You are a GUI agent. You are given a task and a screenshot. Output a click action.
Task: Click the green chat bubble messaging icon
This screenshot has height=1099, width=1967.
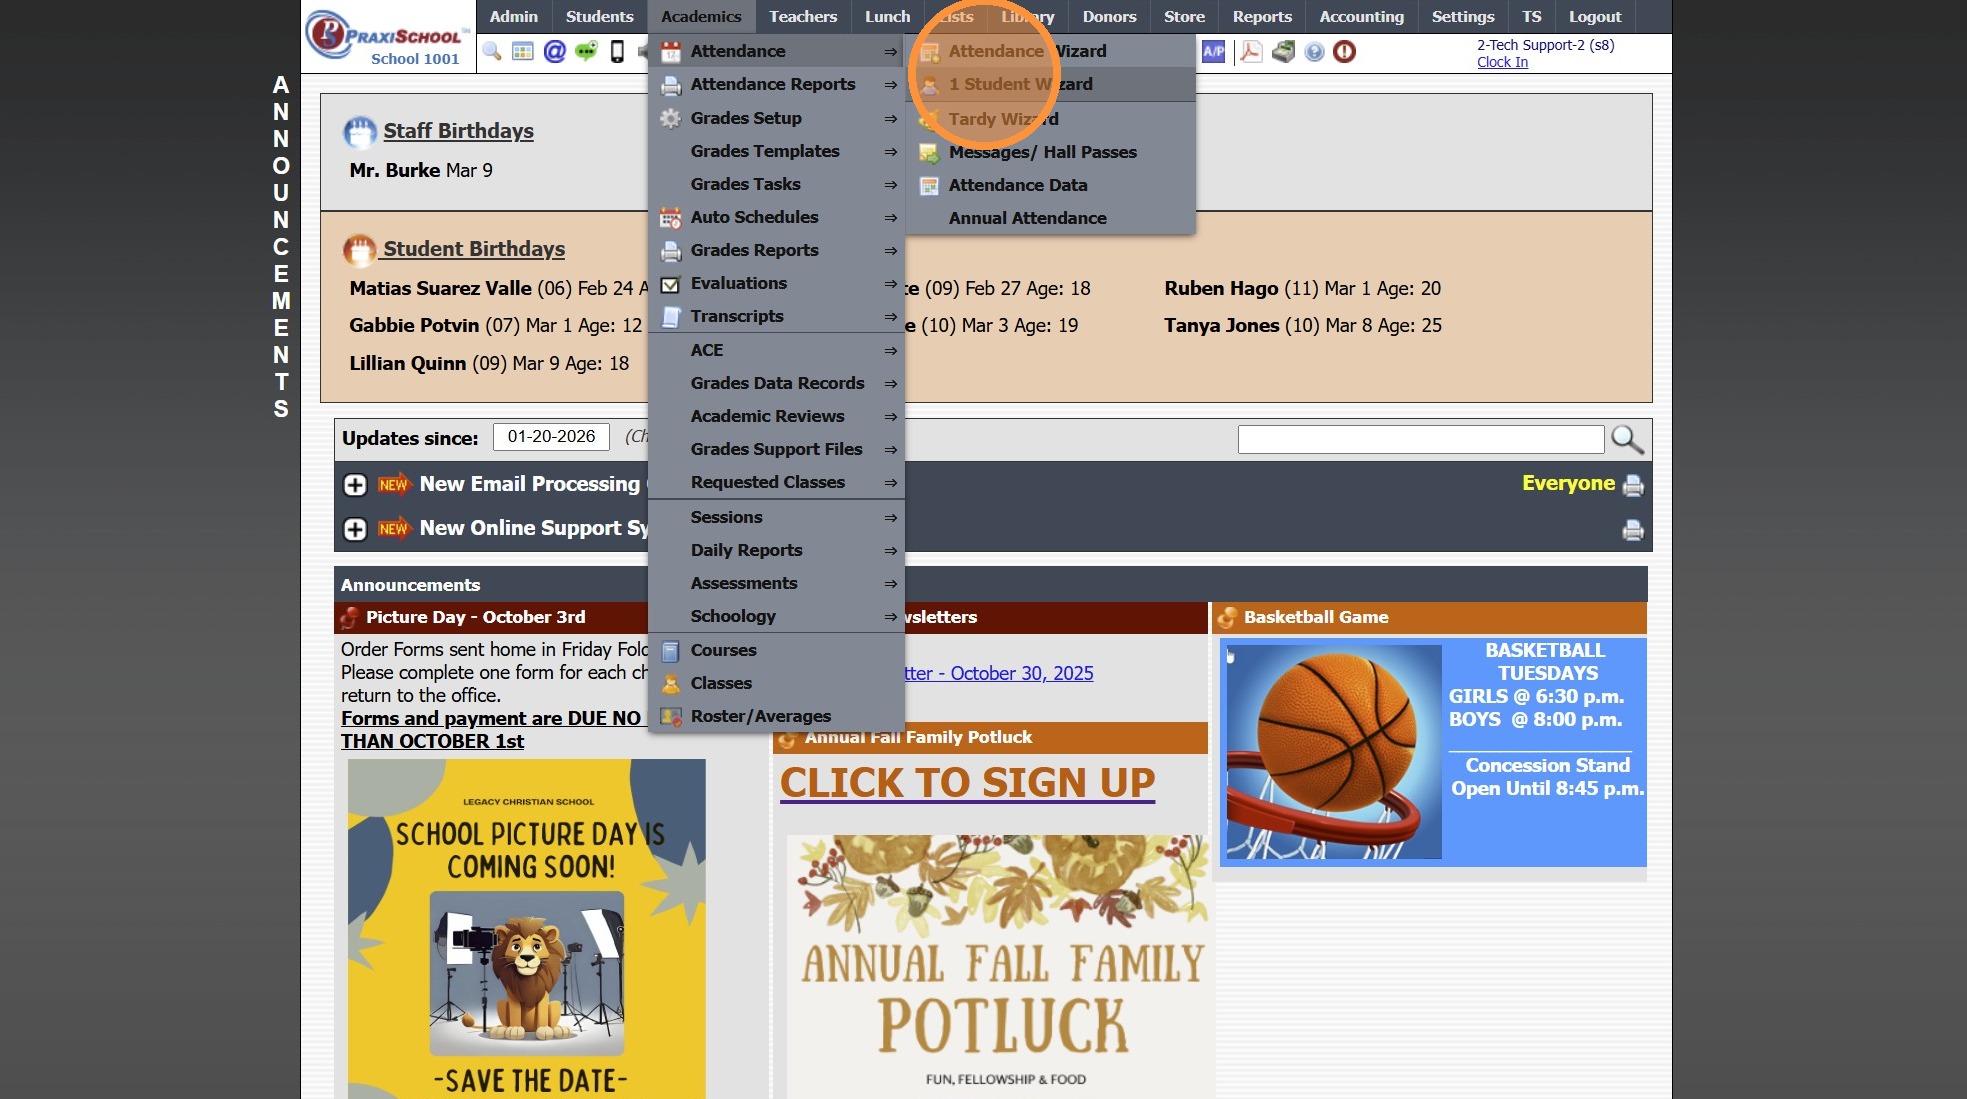[586, 51]
